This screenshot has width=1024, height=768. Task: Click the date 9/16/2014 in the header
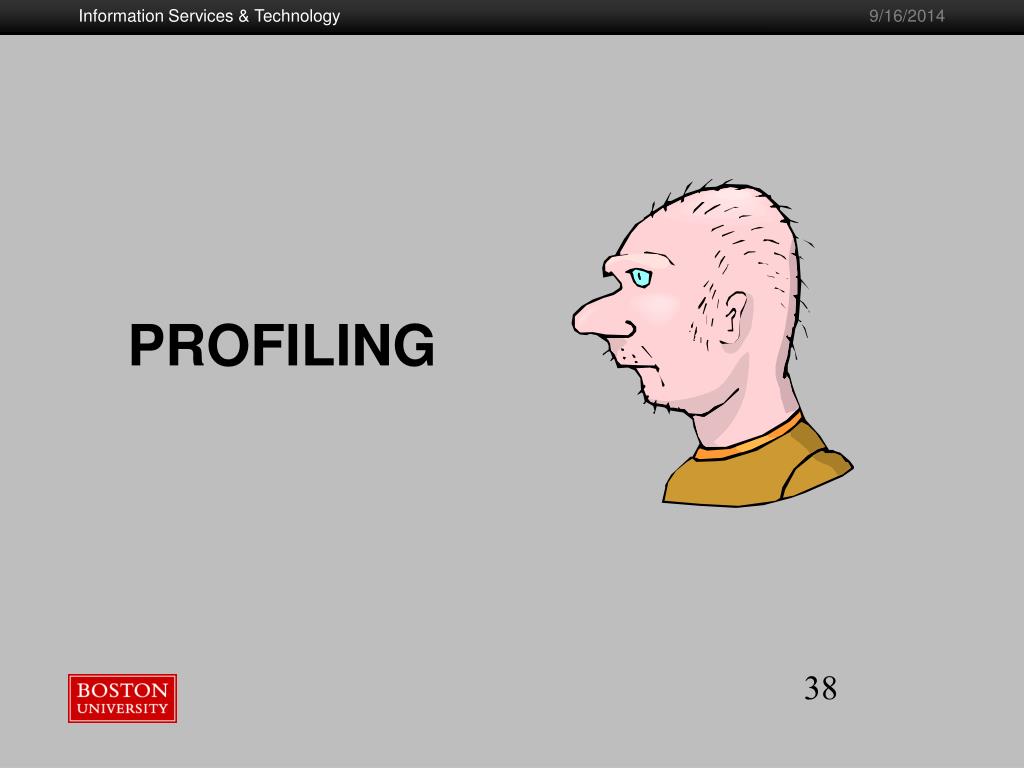click(x=906, y=16)
